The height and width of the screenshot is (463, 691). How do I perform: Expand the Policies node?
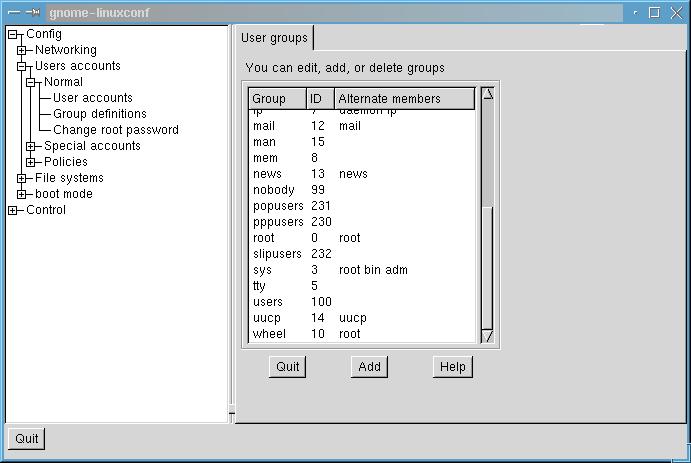[30, 162]
